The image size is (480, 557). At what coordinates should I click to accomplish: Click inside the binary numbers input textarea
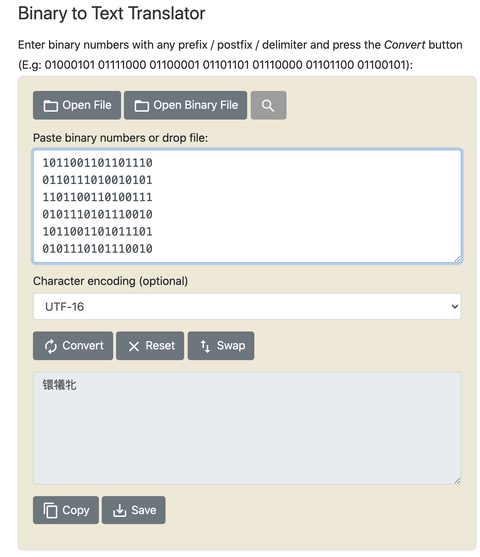247,206
